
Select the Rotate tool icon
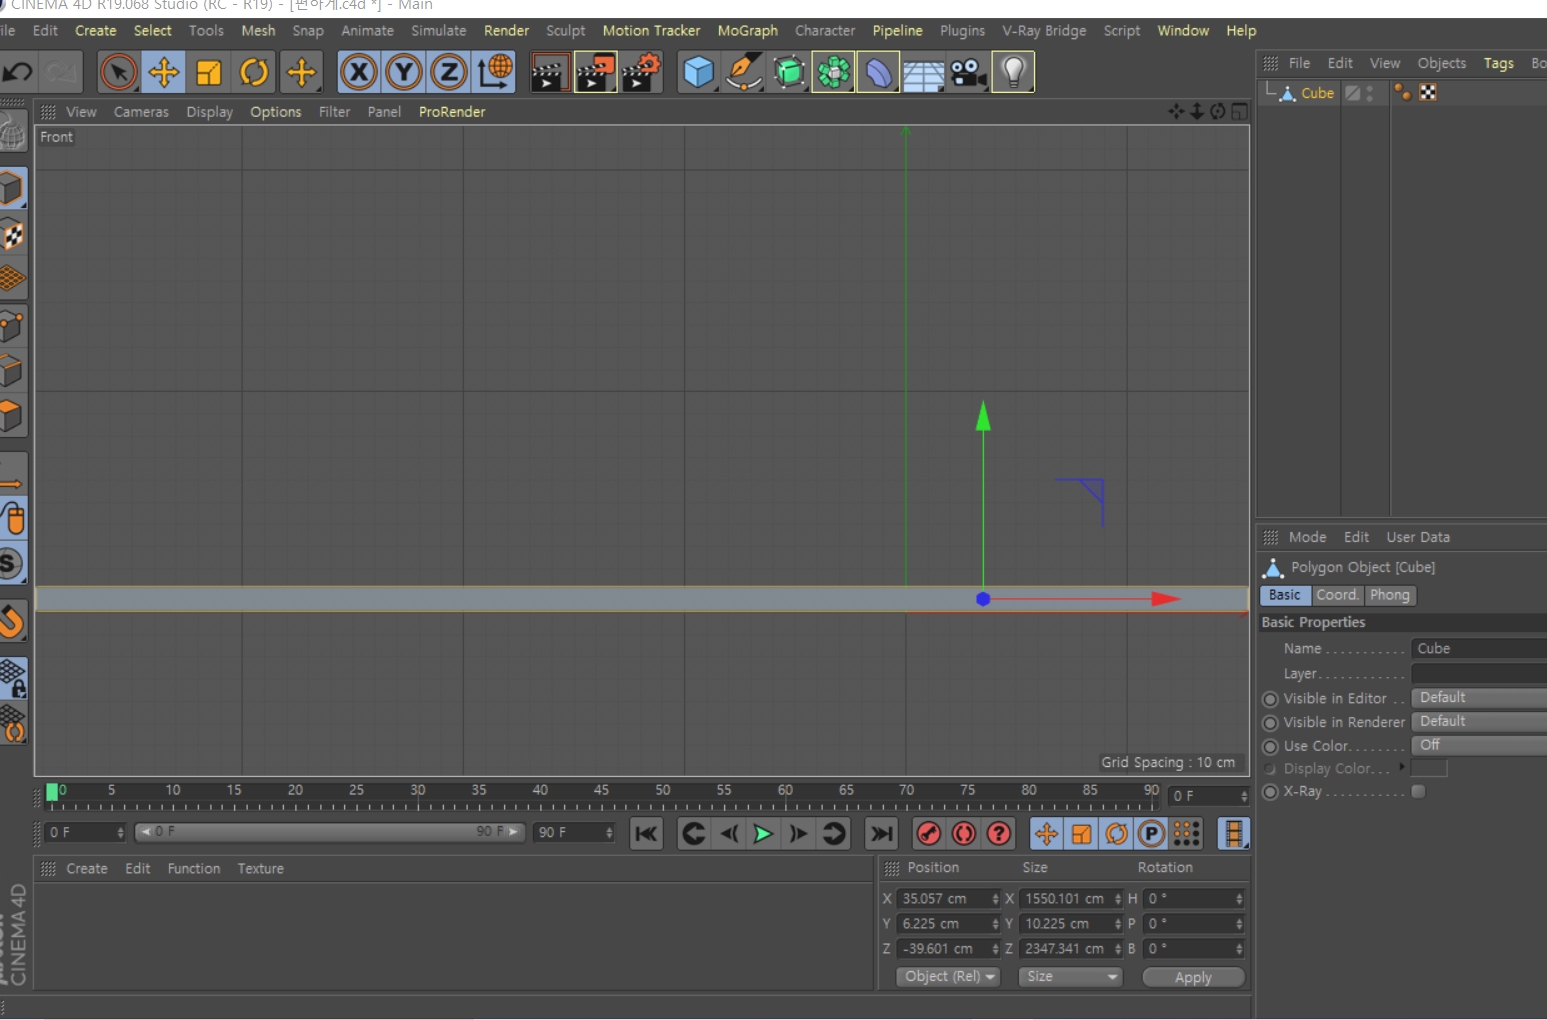click(x=254, y=72)
